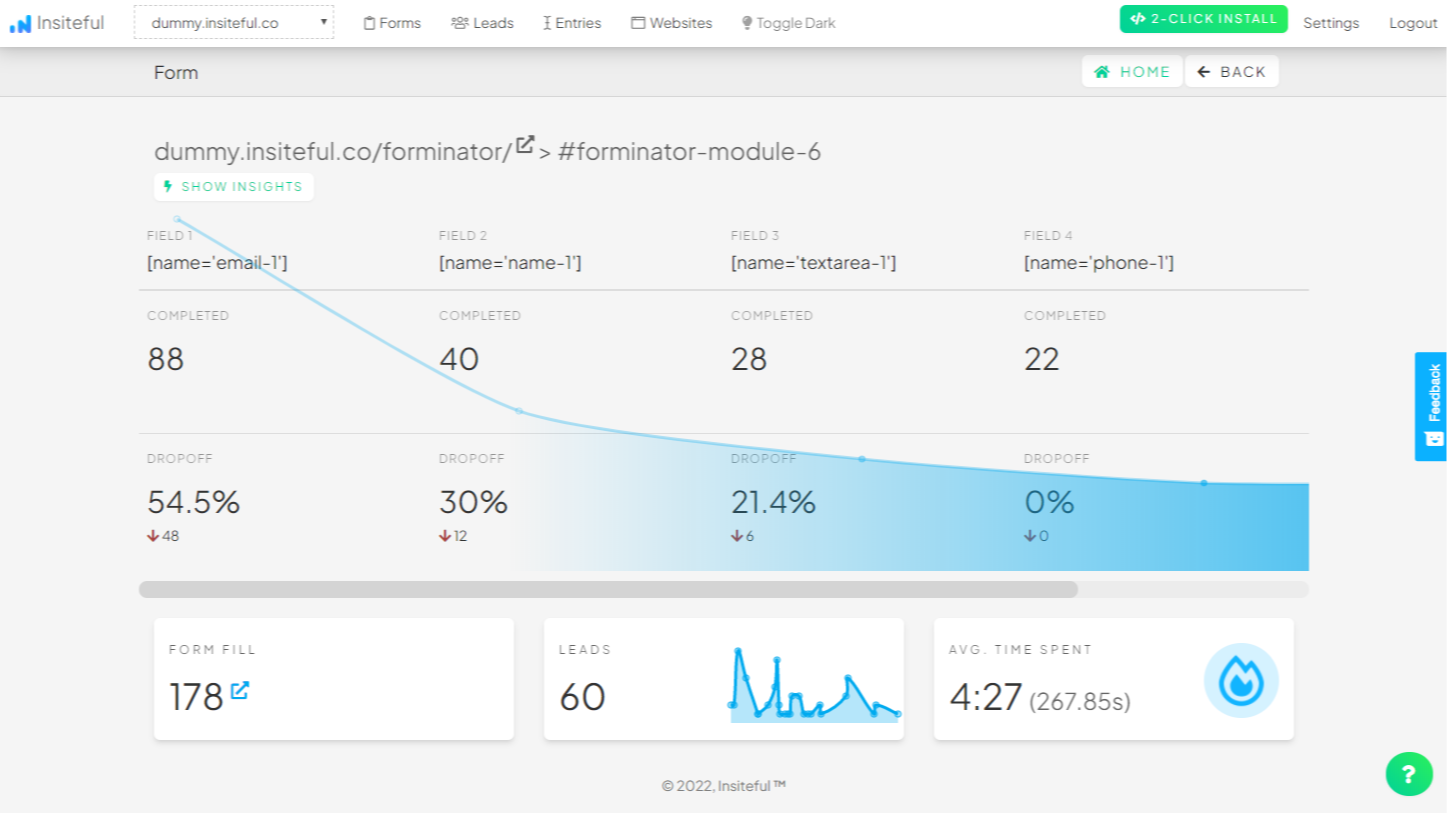The height and width of the screenshot is (813, 1447).
Task: Open the Feedback side tab
Action: pyautogui.click(x=1431, y=406)
